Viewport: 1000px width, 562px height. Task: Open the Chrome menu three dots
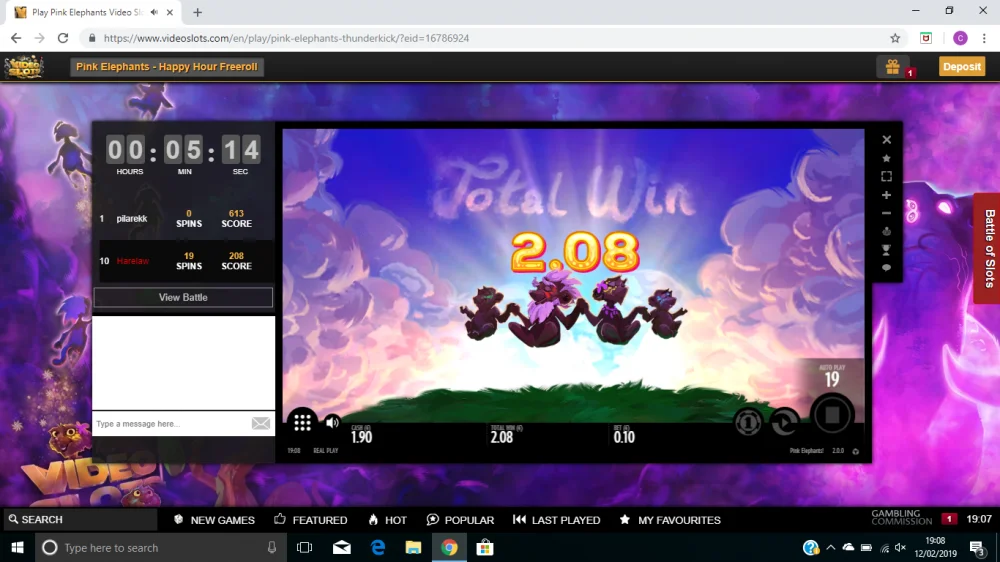click(984, 38)
